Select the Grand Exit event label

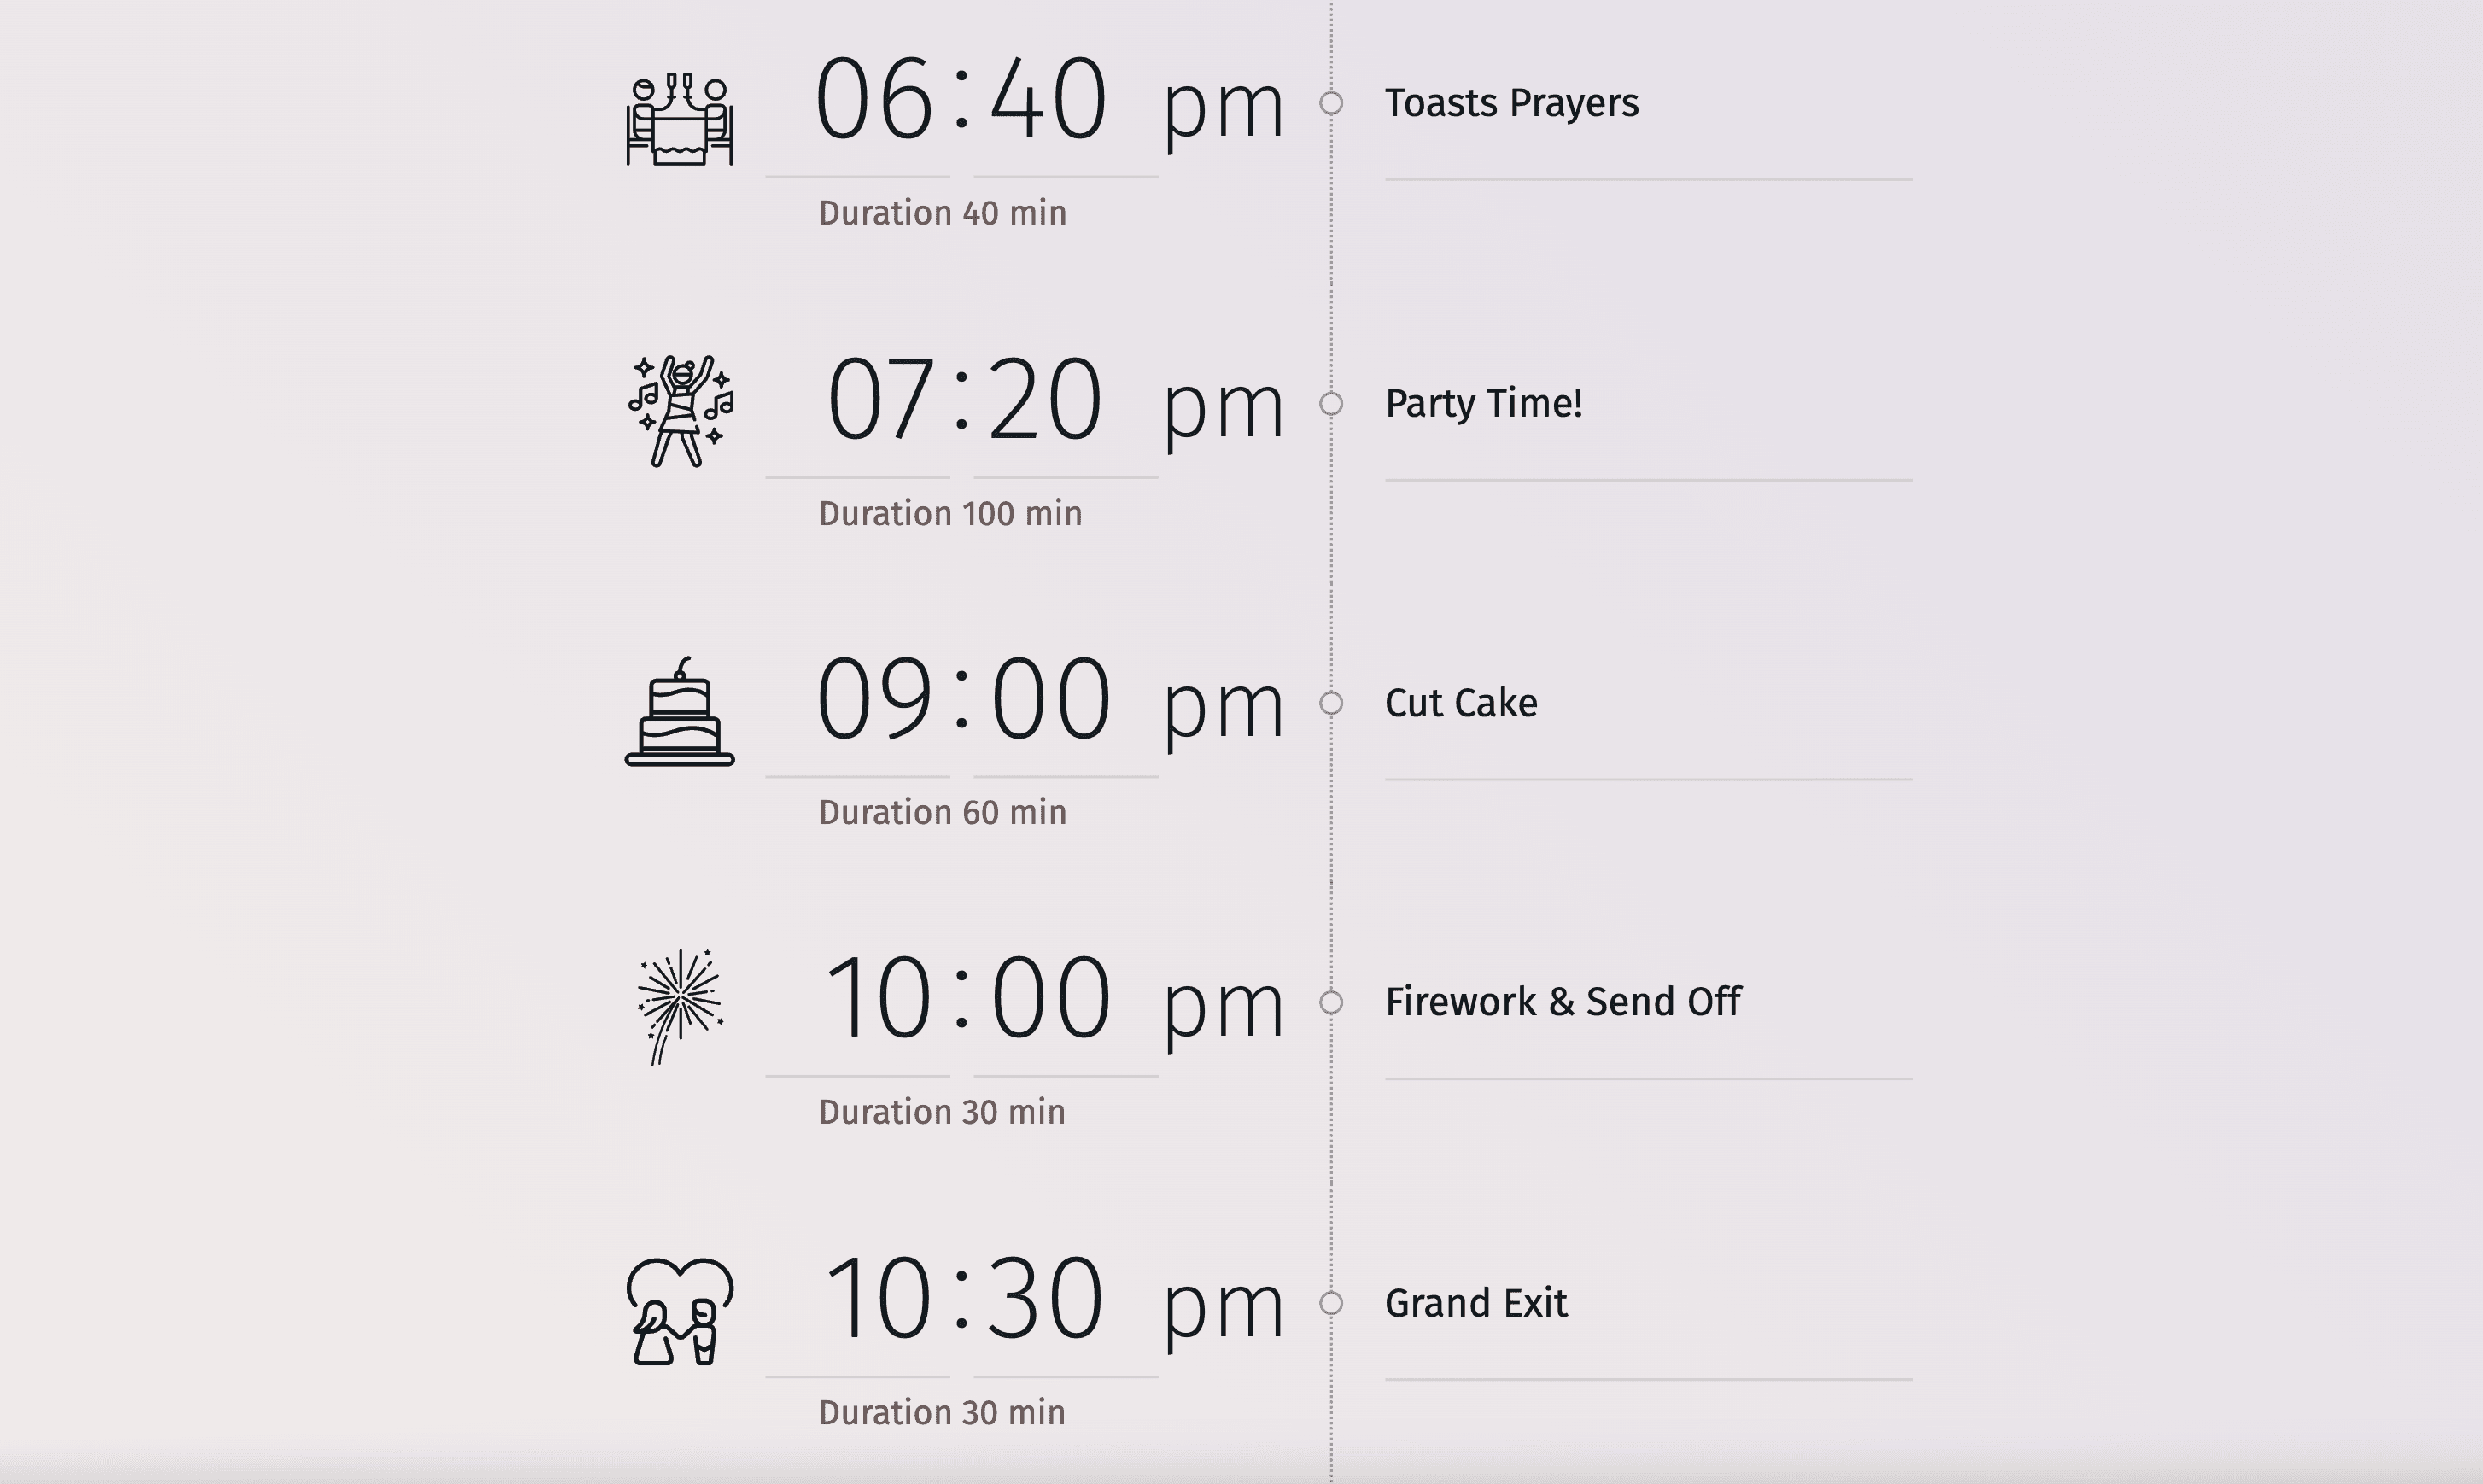pos(1480,1304)
